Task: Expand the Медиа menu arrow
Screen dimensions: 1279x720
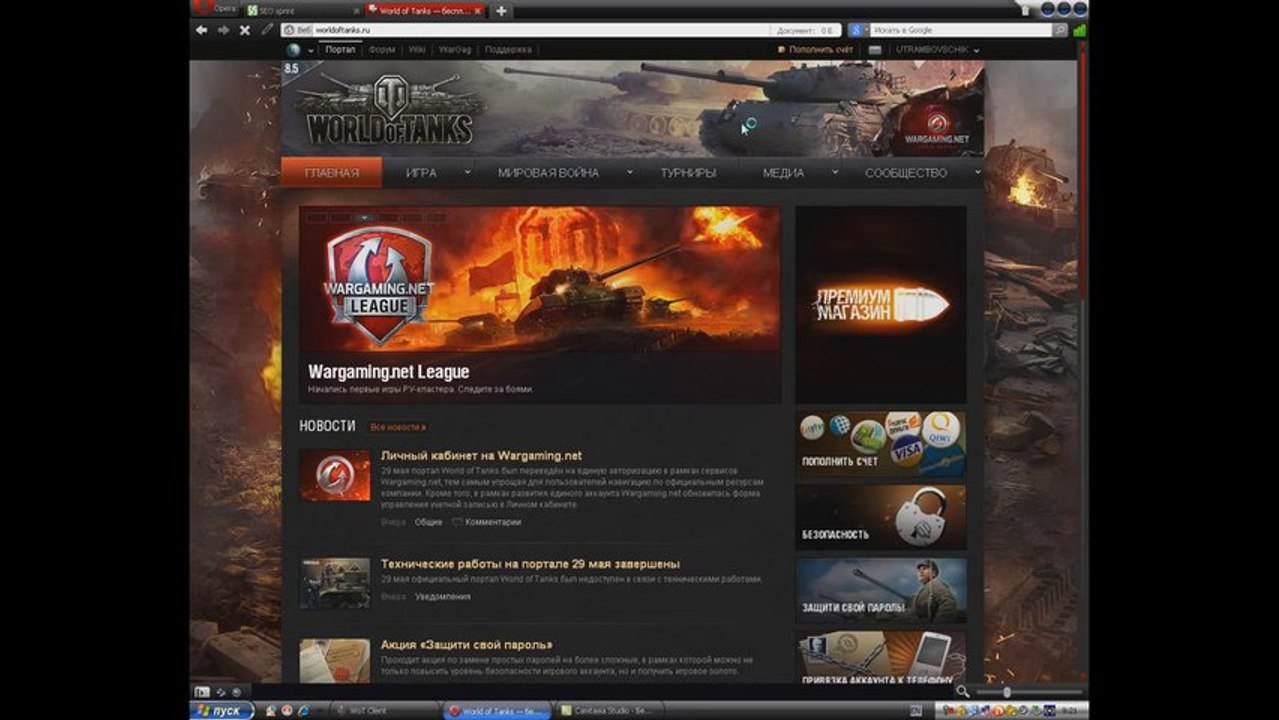Action: tap(835, 172)
